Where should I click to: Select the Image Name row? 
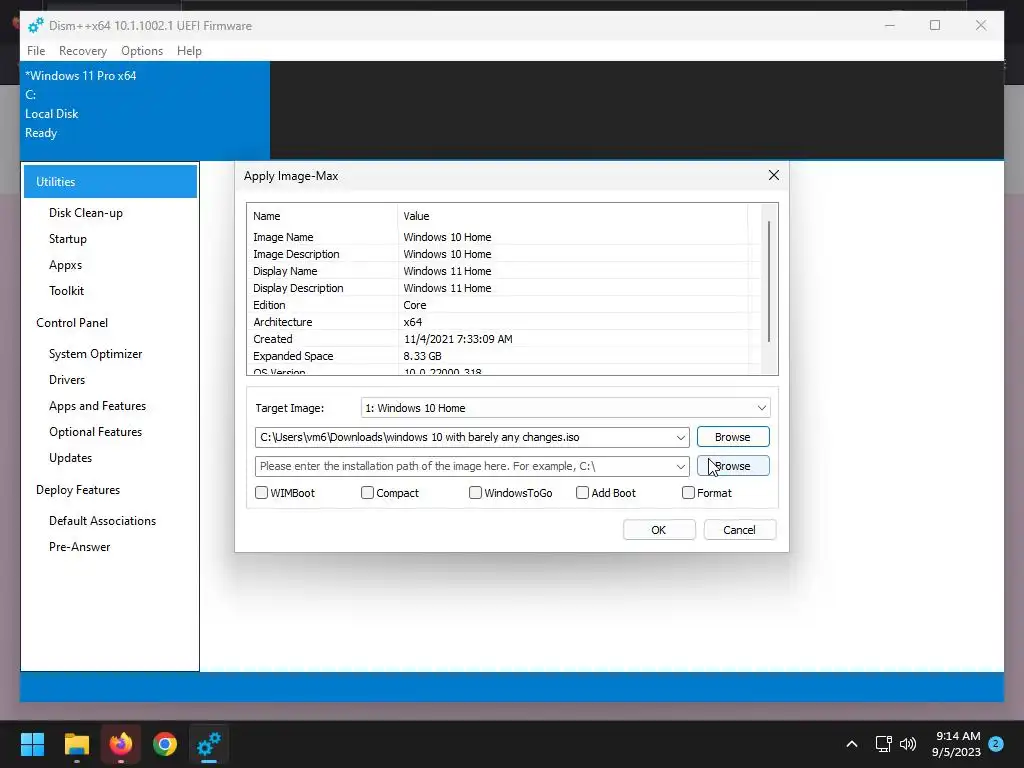pos(504,237)
